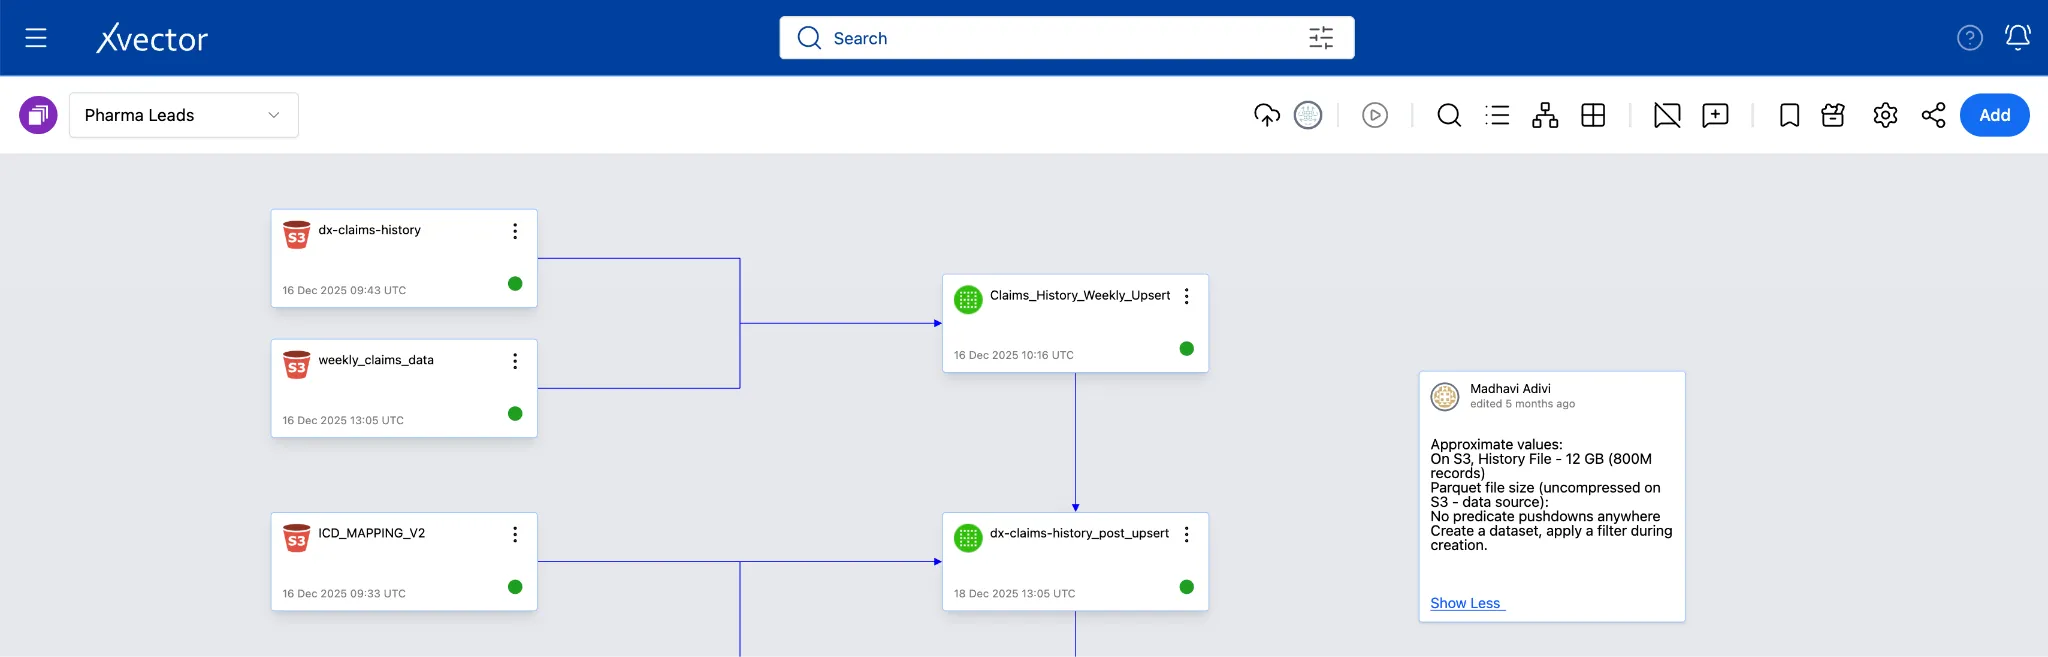
Task: Click the gray dataset circle icon
Action: click(x=1308, y=115)
